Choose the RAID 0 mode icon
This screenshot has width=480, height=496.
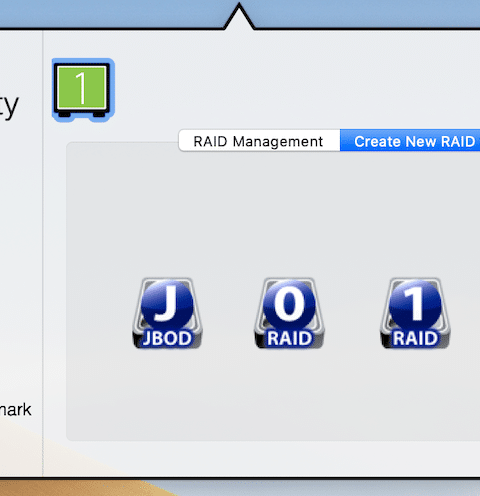(x=289, y=313)
